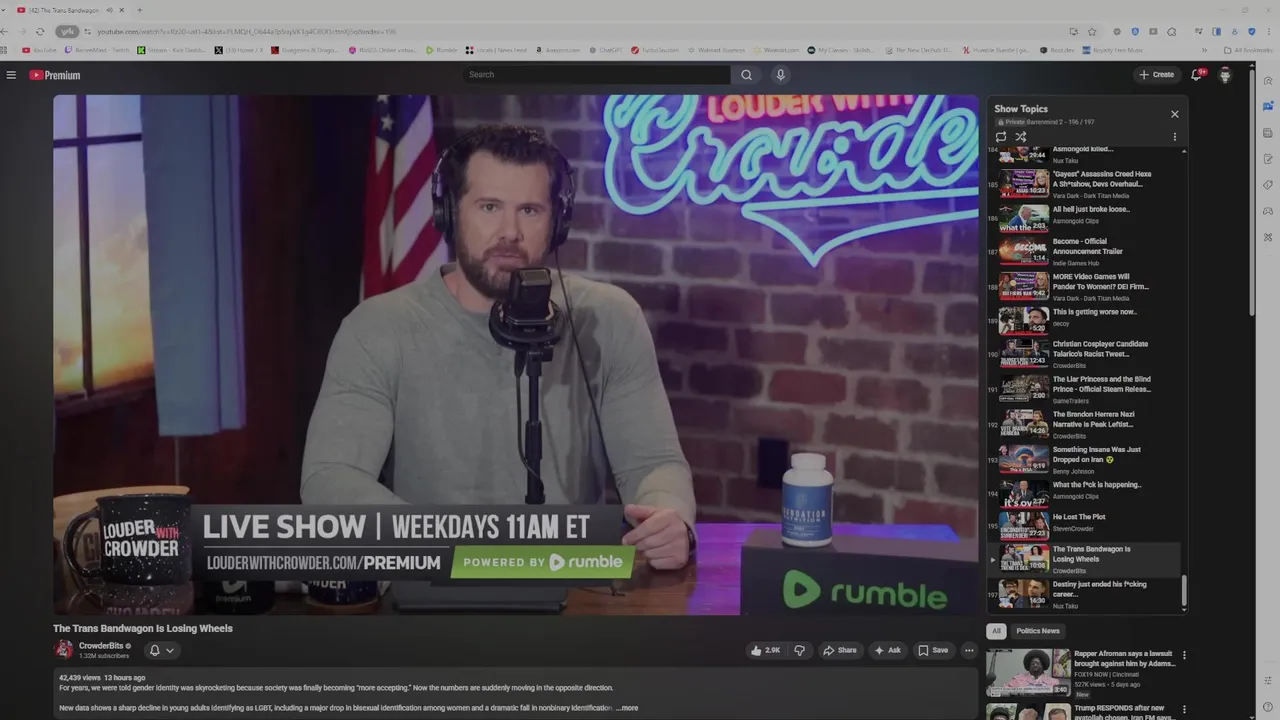Go to YouTube Premium home logo
Image resolution: width=1280 pixels, height=720 pixels.
(54, 75)
